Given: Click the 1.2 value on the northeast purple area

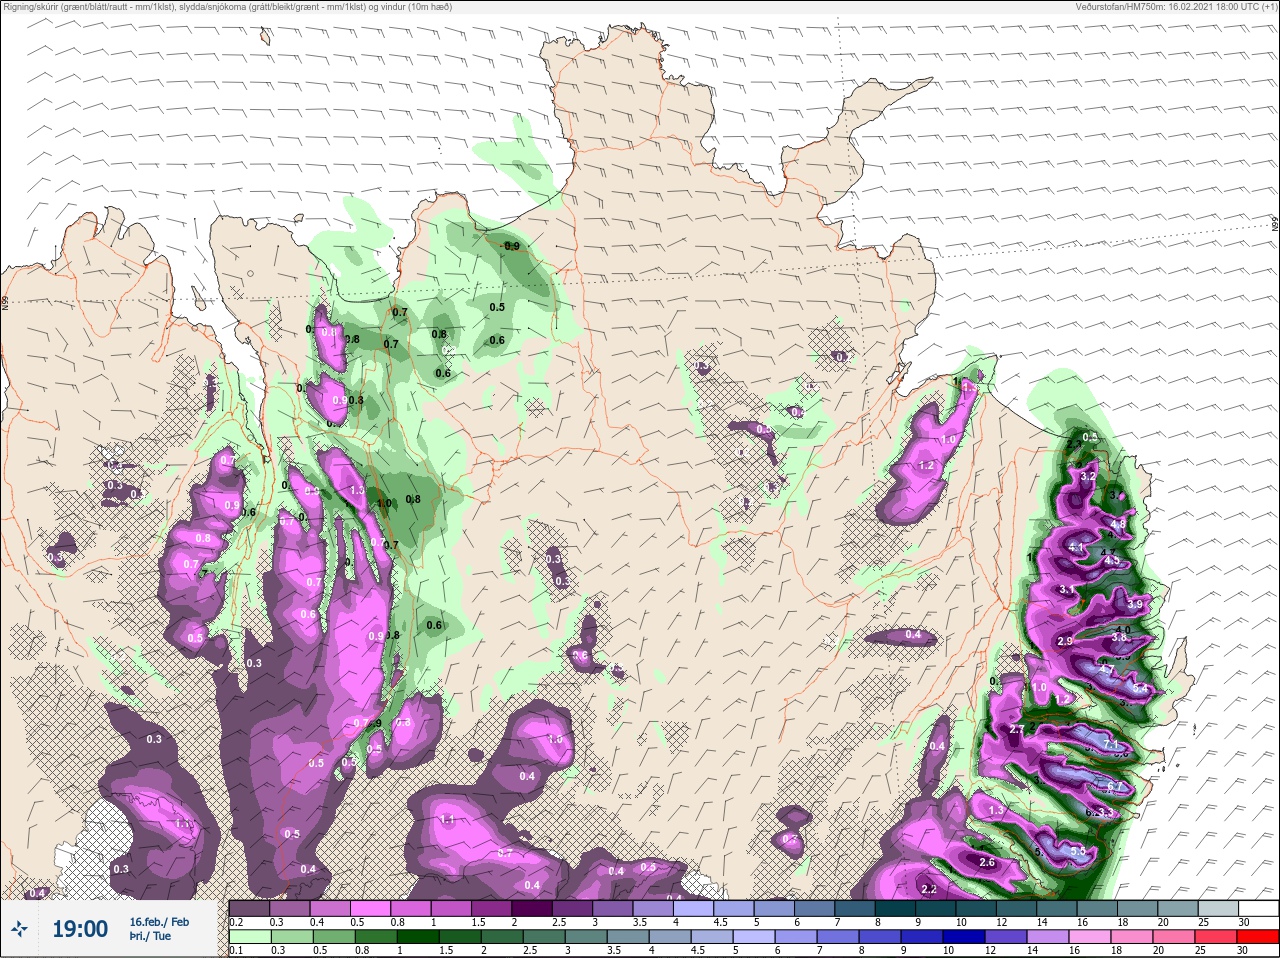Looking at the screenshot, I should click(x=926, y=466).
